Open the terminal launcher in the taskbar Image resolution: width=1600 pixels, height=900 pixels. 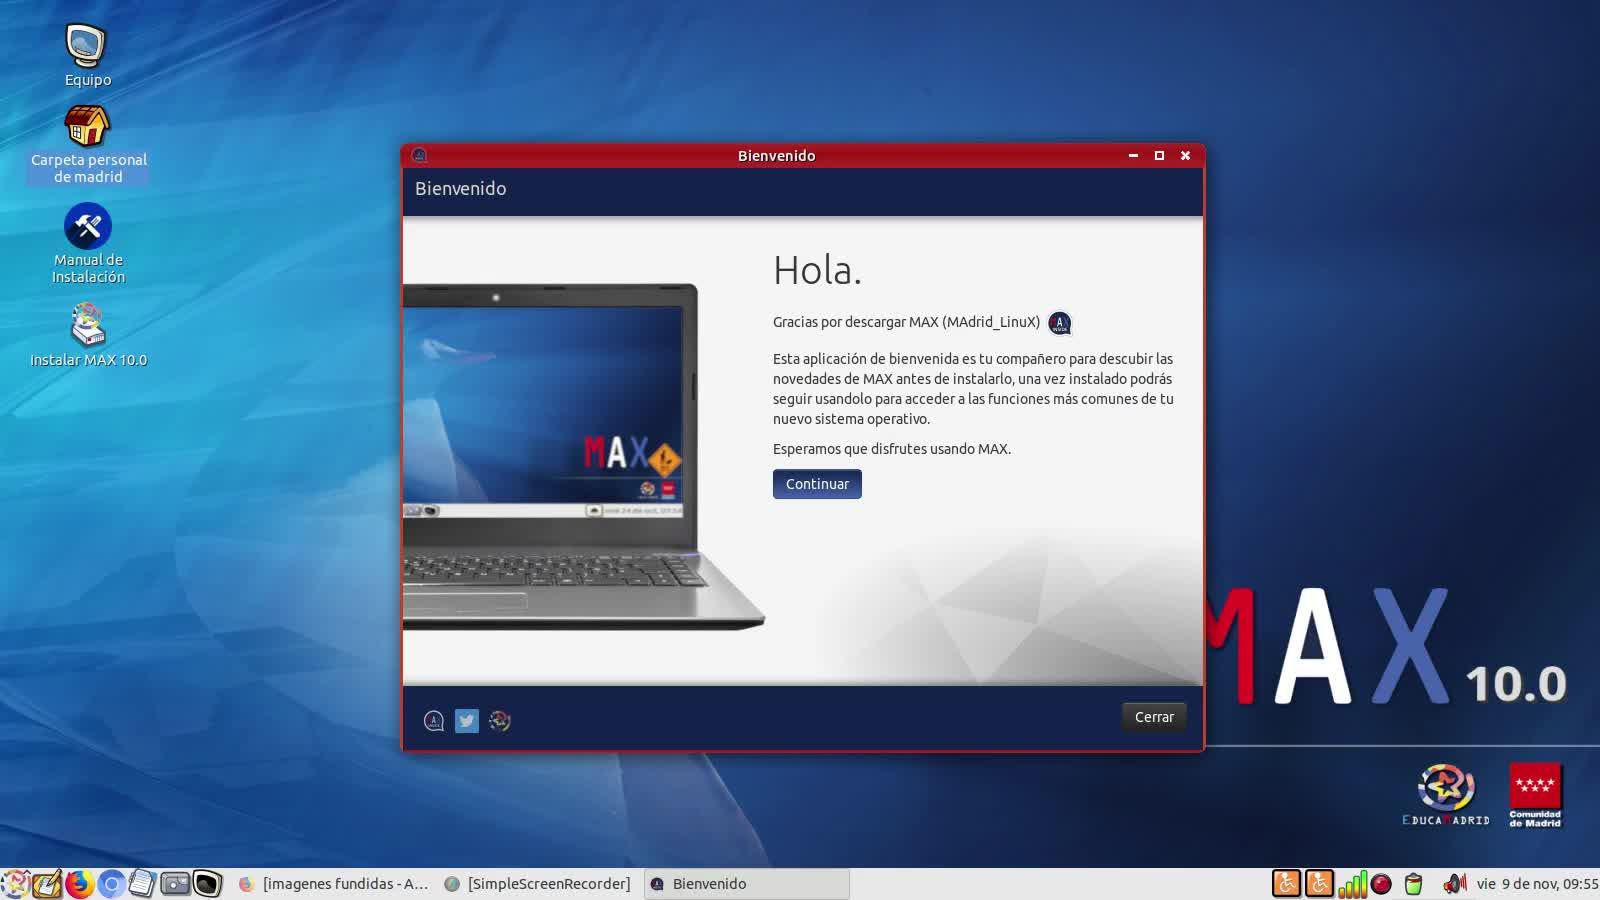[x=207, y=884]
